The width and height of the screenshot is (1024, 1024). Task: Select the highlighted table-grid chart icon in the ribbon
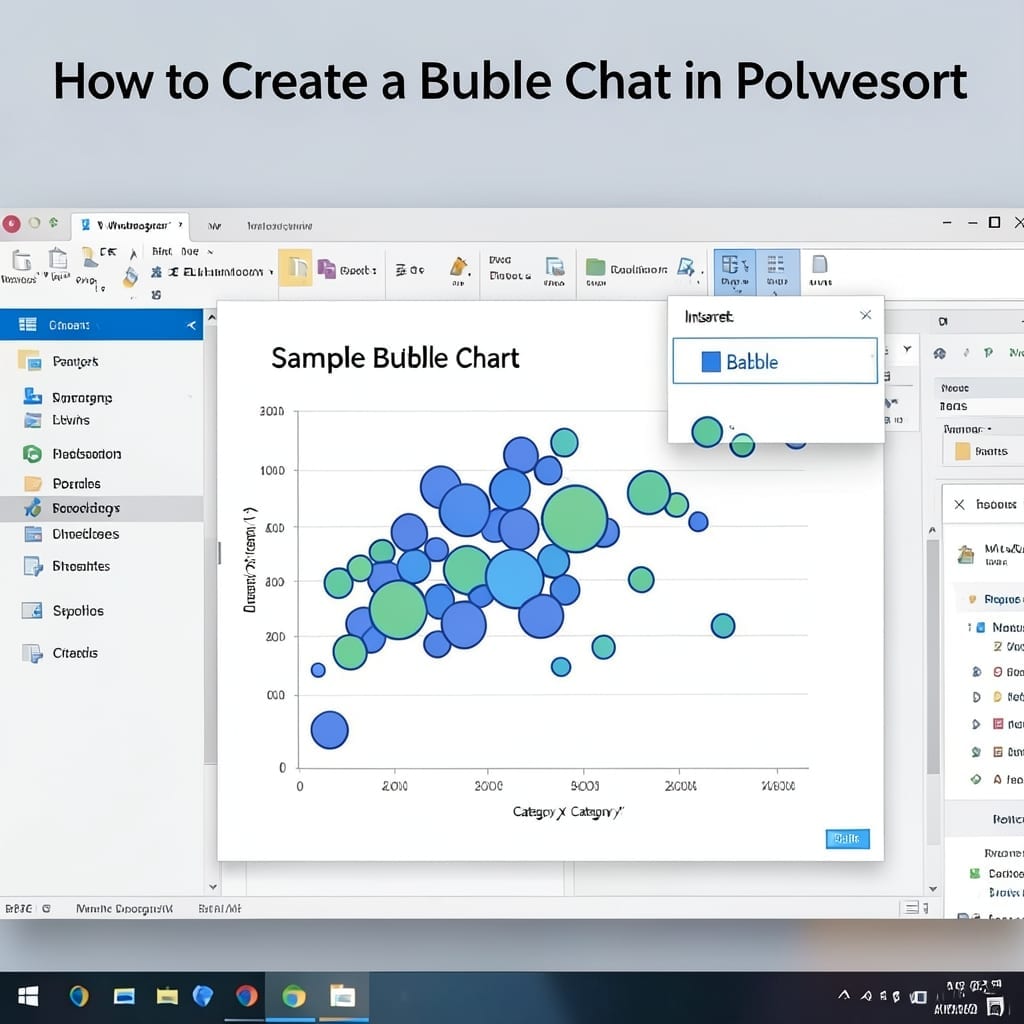tap(735, 272)
